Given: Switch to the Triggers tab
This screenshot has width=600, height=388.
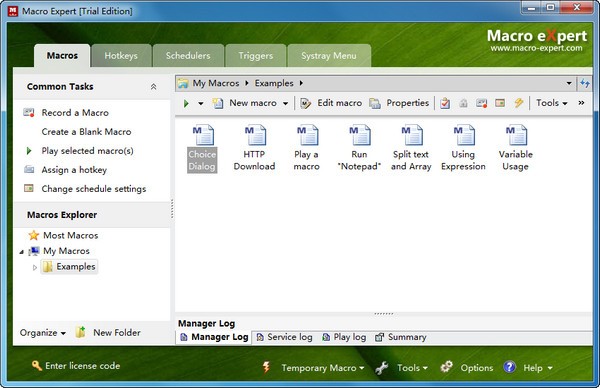Looking at the screenshot, I should tap(256, 56).
